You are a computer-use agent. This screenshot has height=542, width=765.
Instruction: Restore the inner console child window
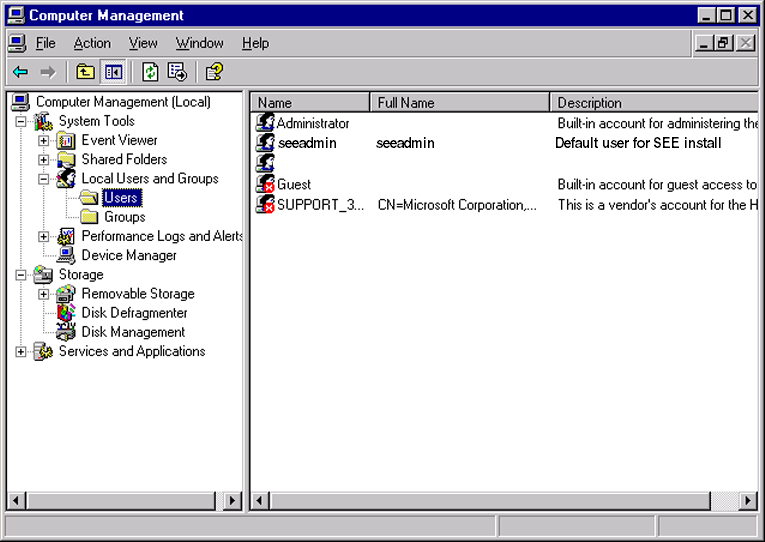coord(723,43)
